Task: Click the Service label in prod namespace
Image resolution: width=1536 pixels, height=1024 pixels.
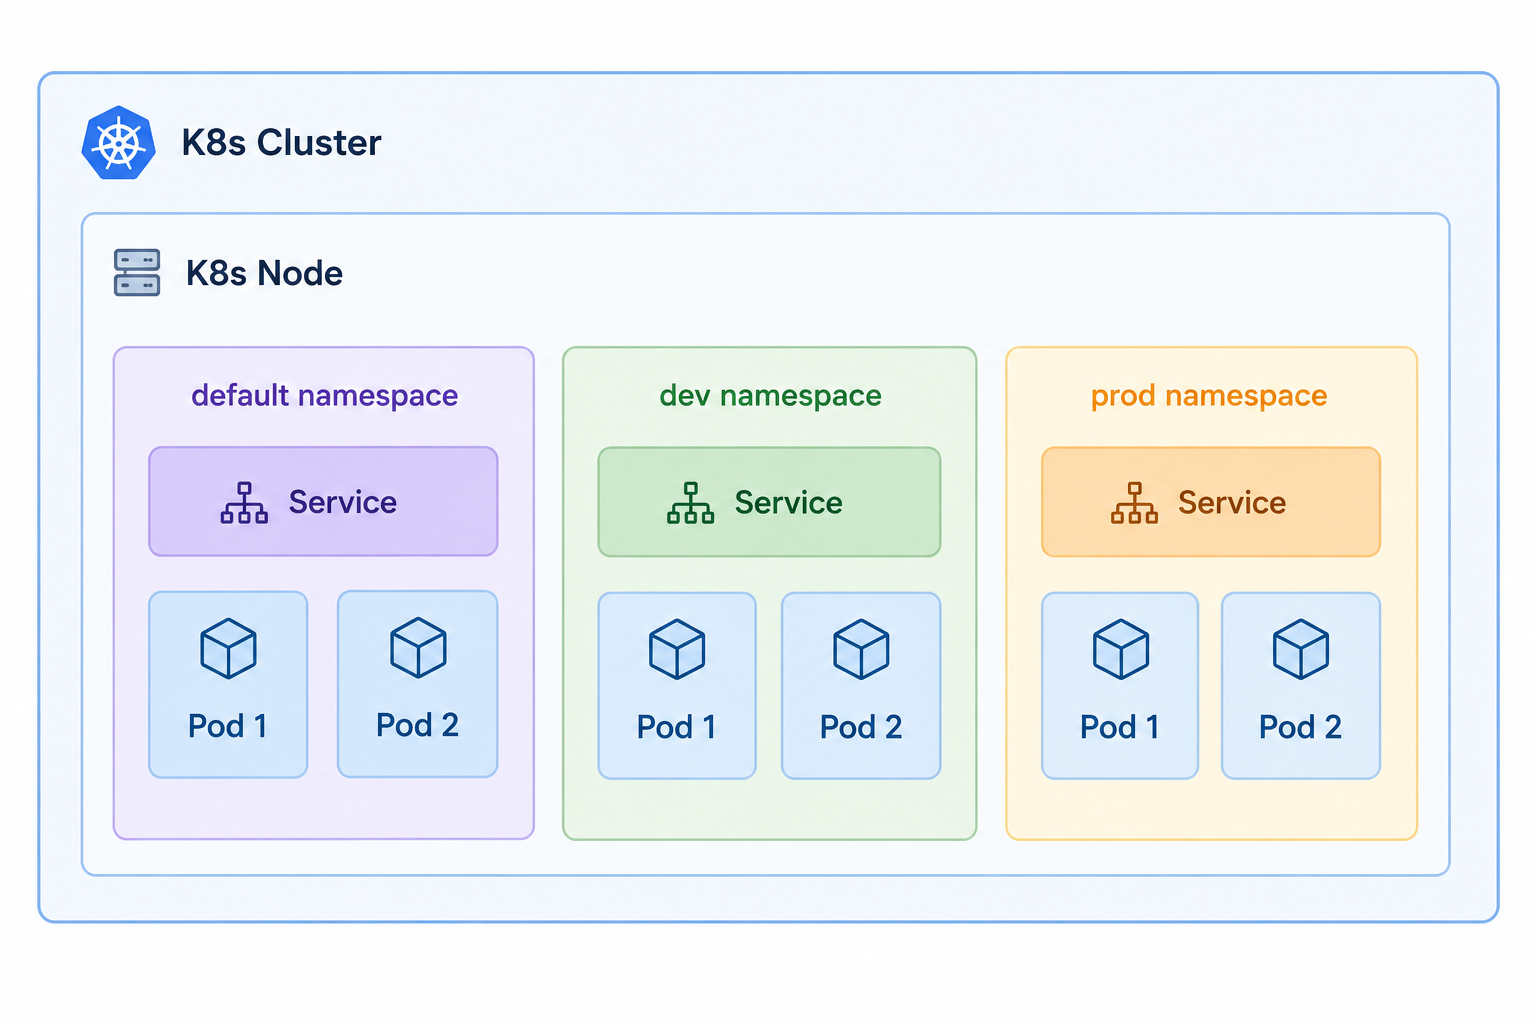Action: click(x=1232, y=503)
